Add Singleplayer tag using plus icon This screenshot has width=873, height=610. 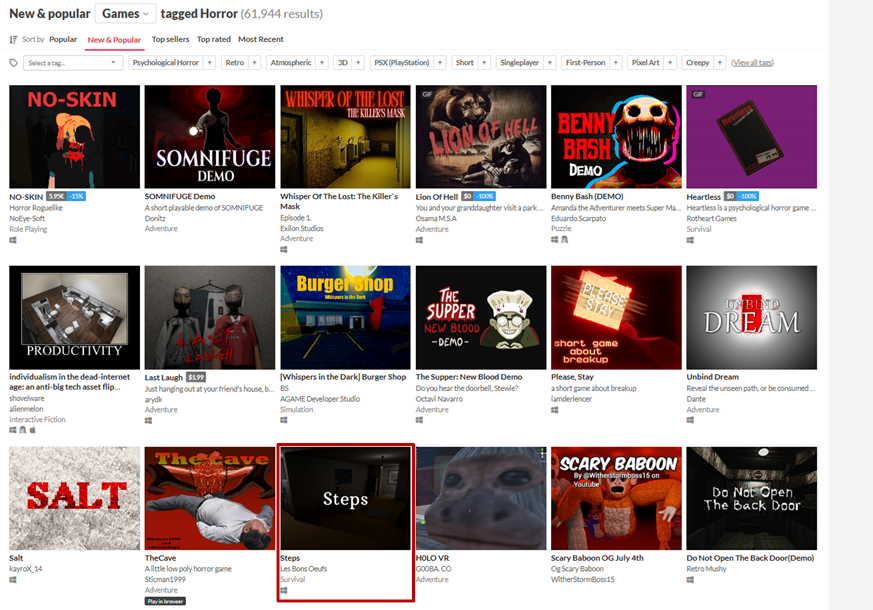pos(550,63)
